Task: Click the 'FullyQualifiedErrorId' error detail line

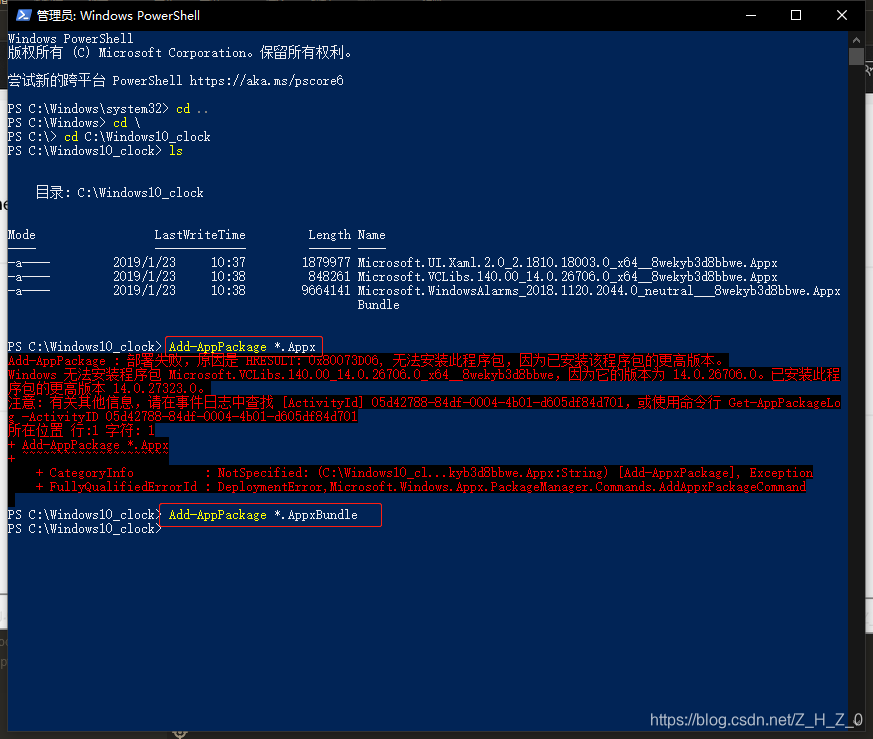Action: tap(420, 487)
